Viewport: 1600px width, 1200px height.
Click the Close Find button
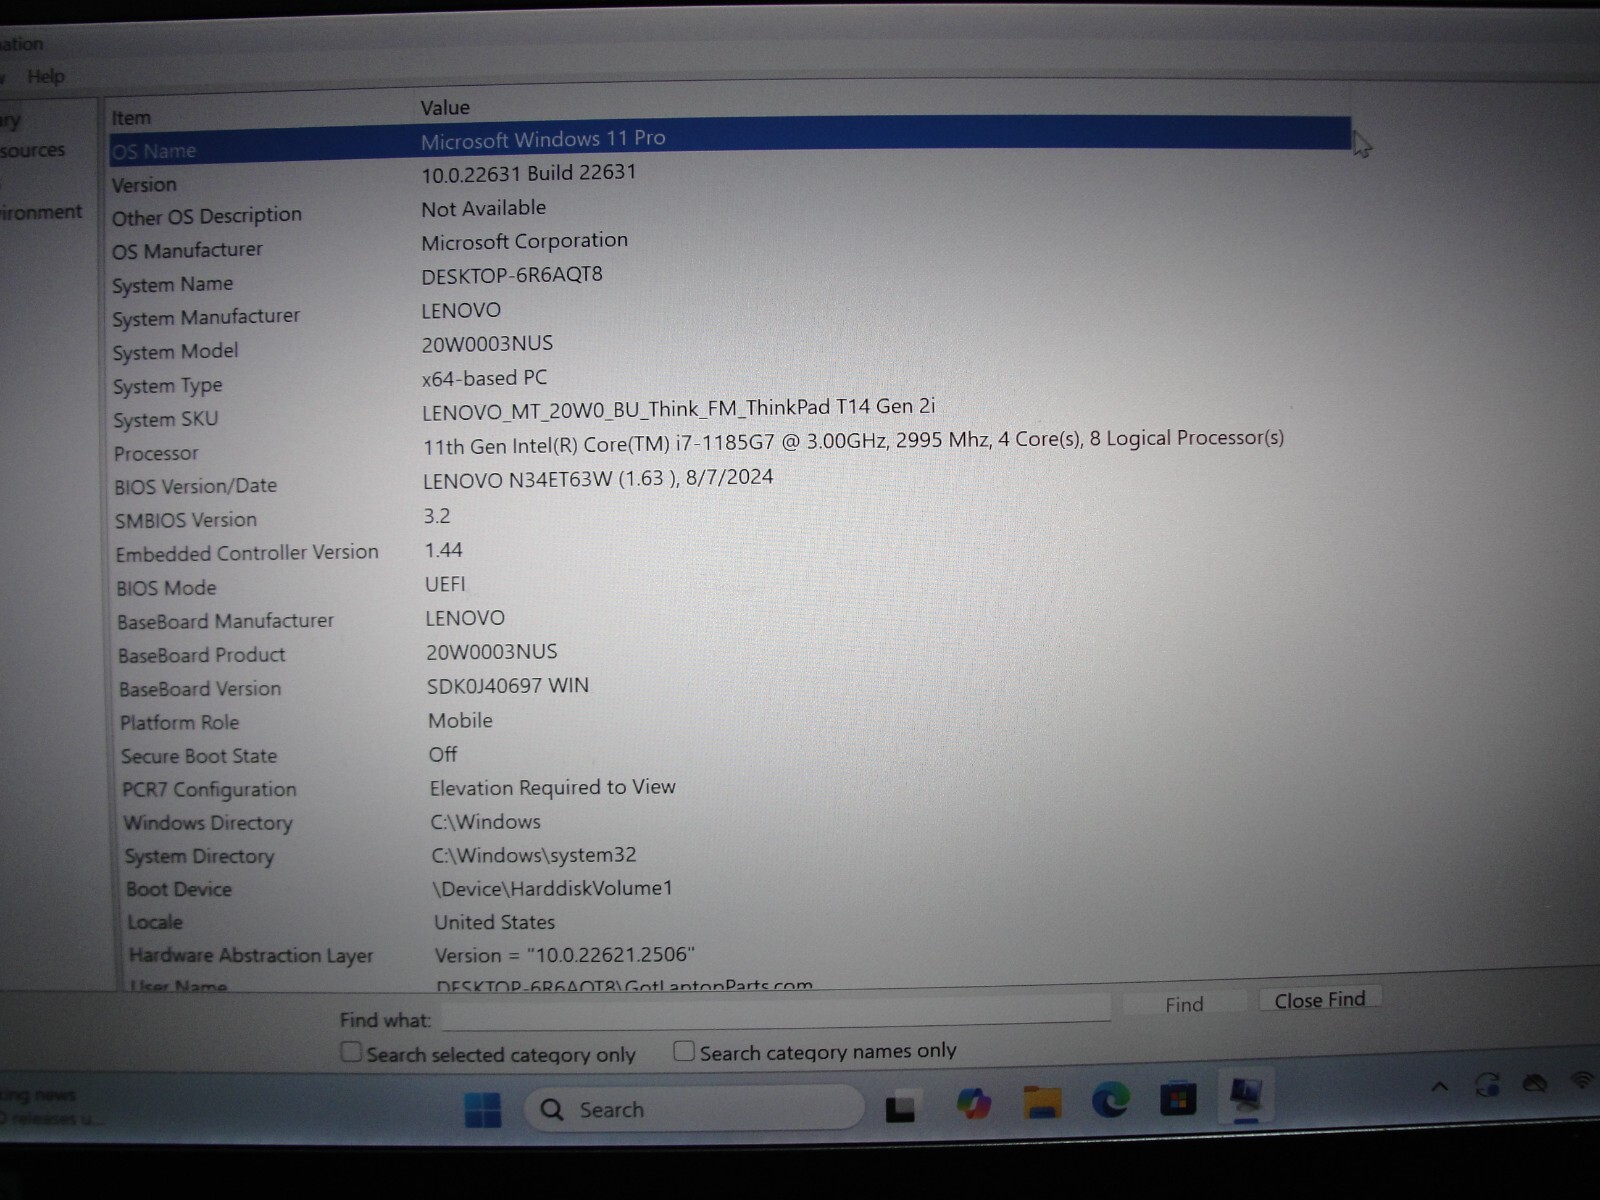coord(1320,1000)
